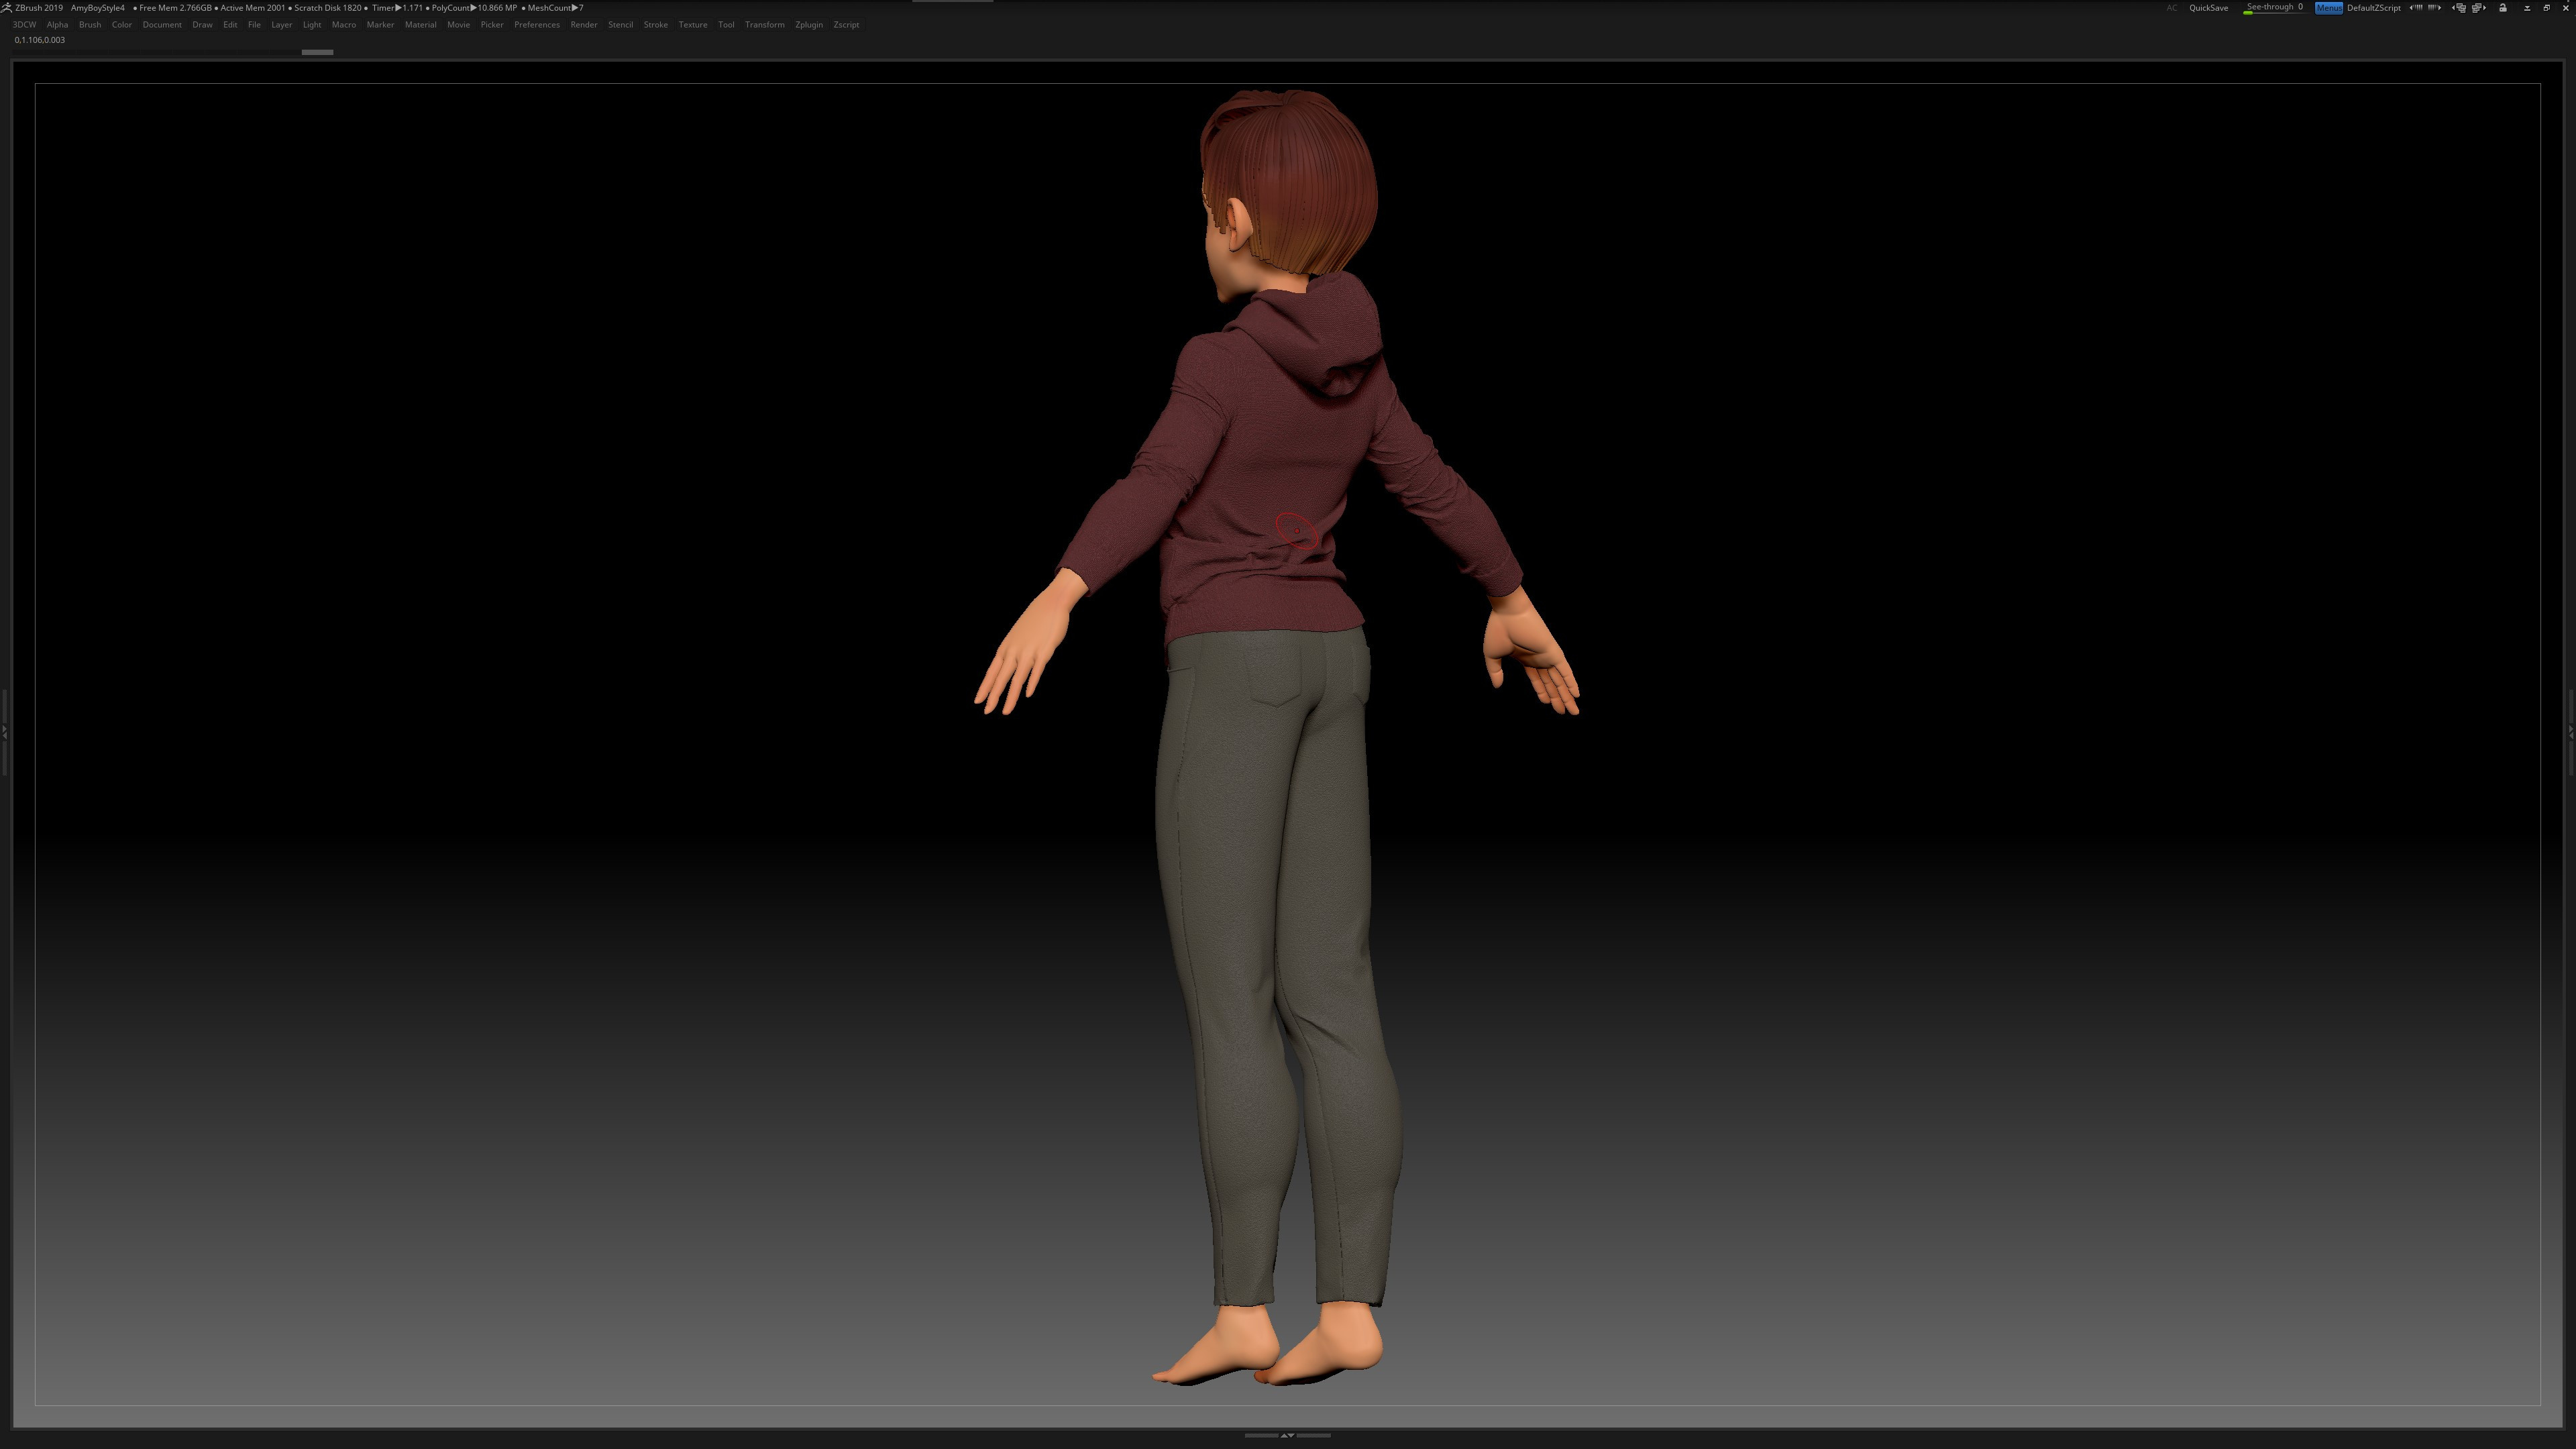This screenshot has height=1449, width=2576.
Task: Click the left tray divider handle
Action: [4, 733]
